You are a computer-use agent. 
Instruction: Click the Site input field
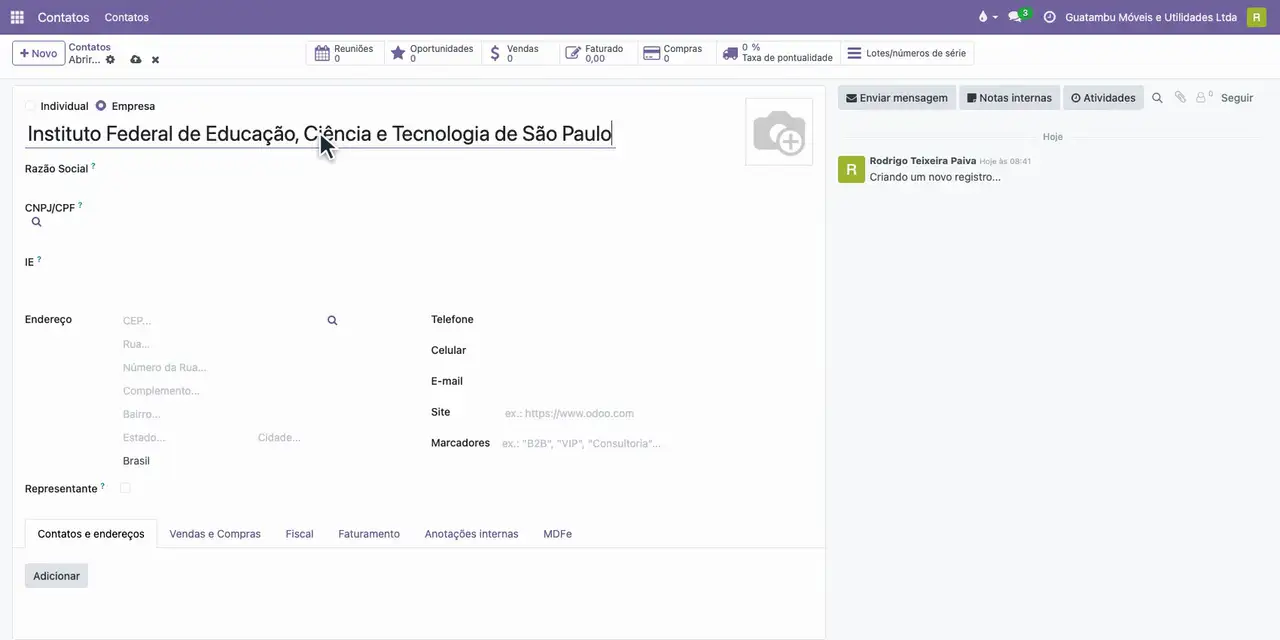(x=657, y=413)
